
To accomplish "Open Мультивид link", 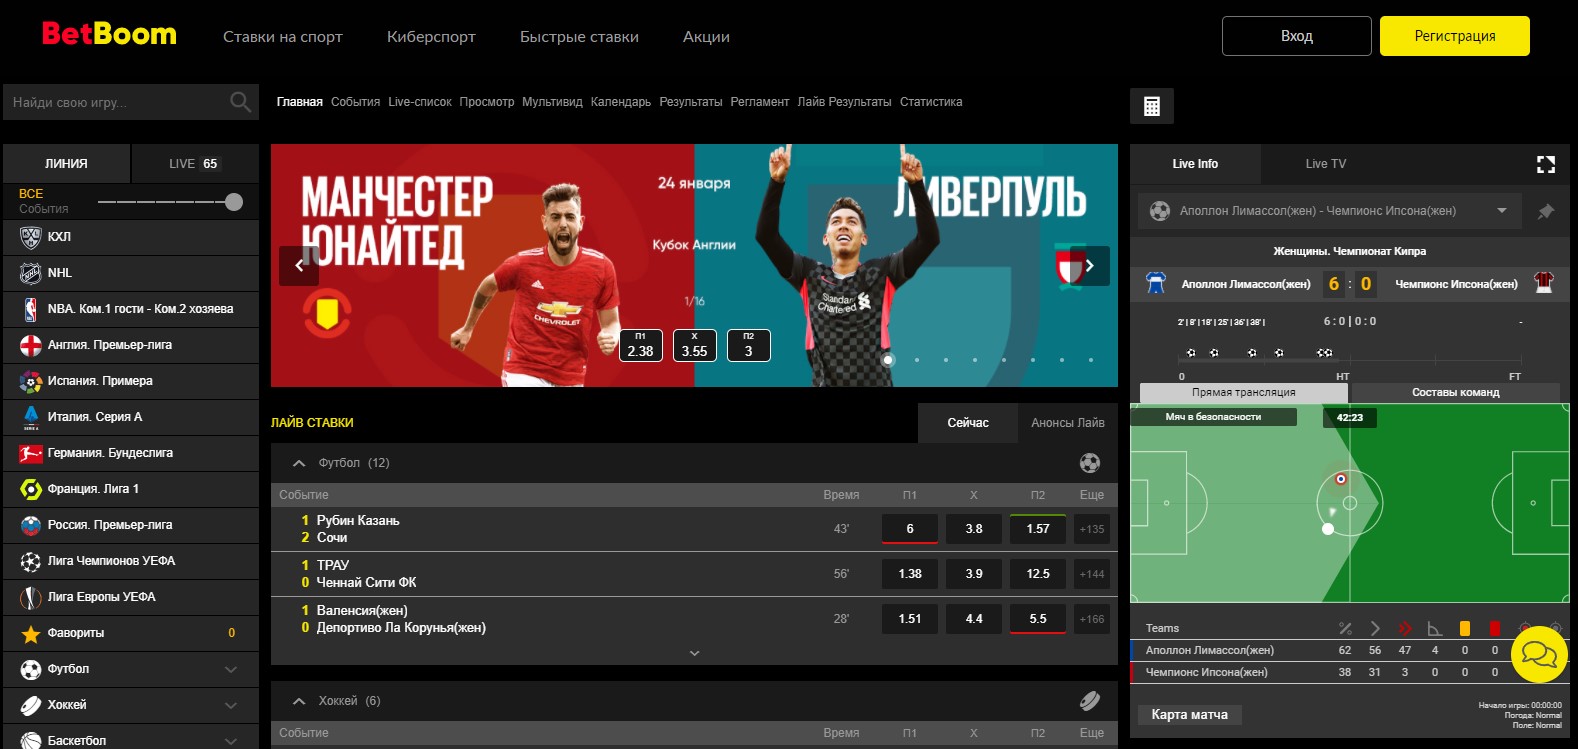I will click(x=552, y=102).
